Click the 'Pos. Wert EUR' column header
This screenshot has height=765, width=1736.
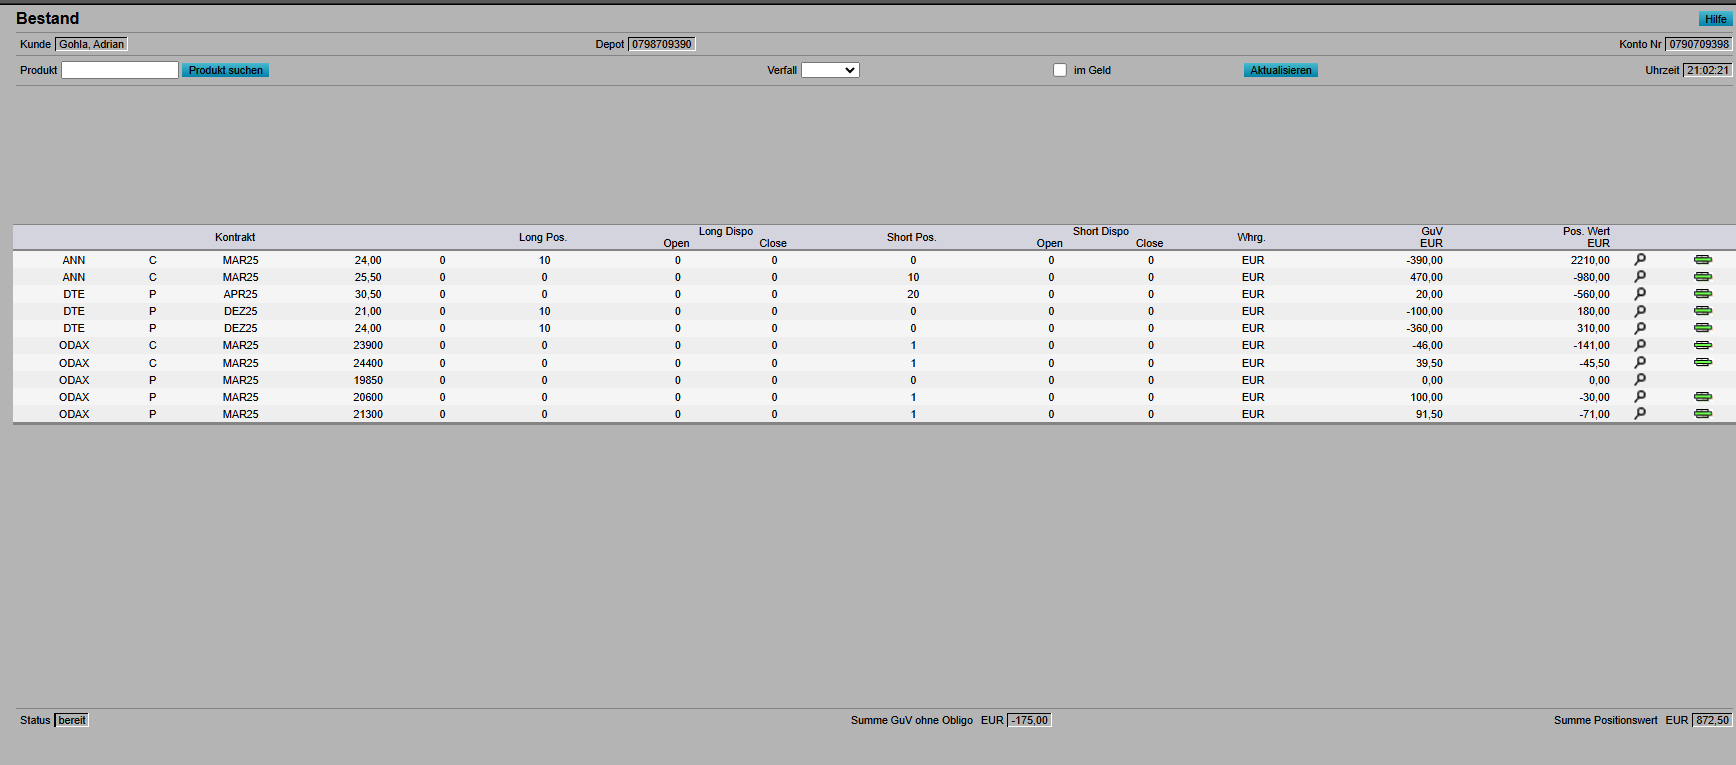(x=1586, y=237)
